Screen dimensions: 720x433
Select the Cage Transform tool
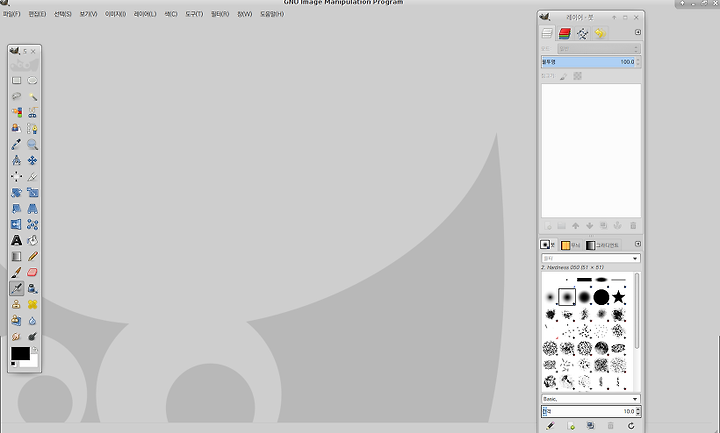click(32, 225)
